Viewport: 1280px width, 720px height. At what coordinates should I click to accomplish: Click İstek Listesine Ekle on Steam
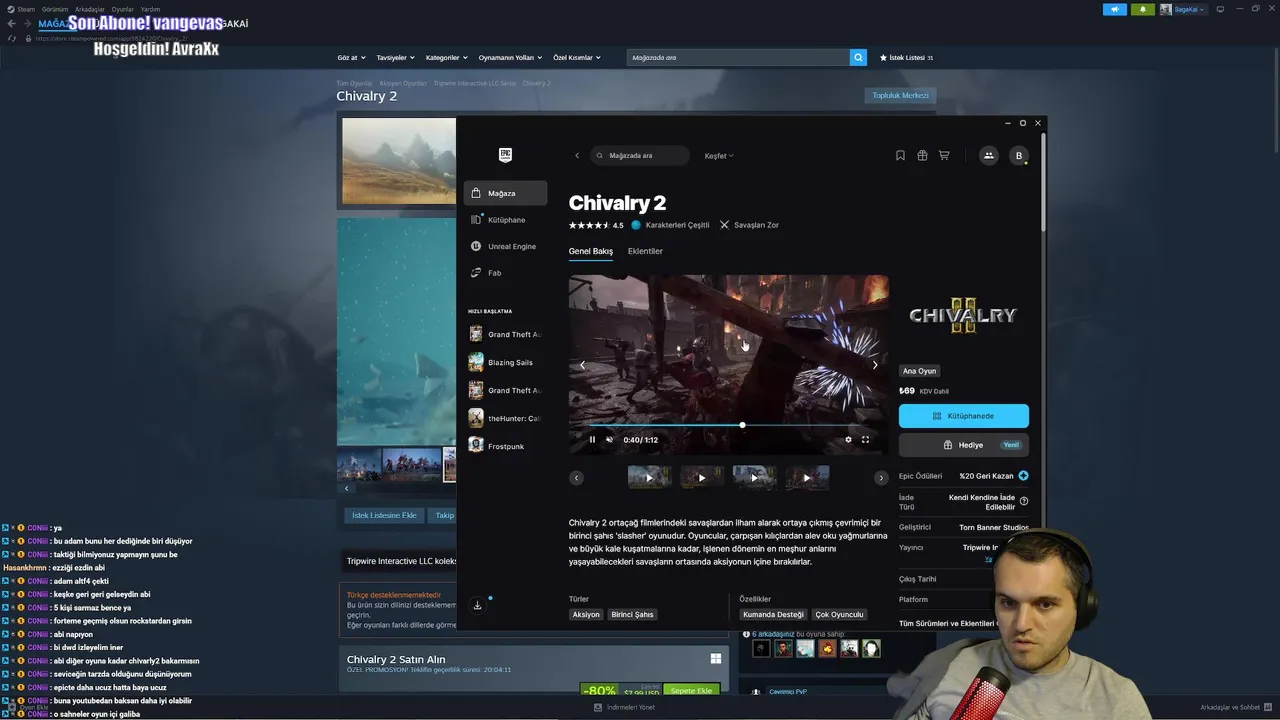384,515
